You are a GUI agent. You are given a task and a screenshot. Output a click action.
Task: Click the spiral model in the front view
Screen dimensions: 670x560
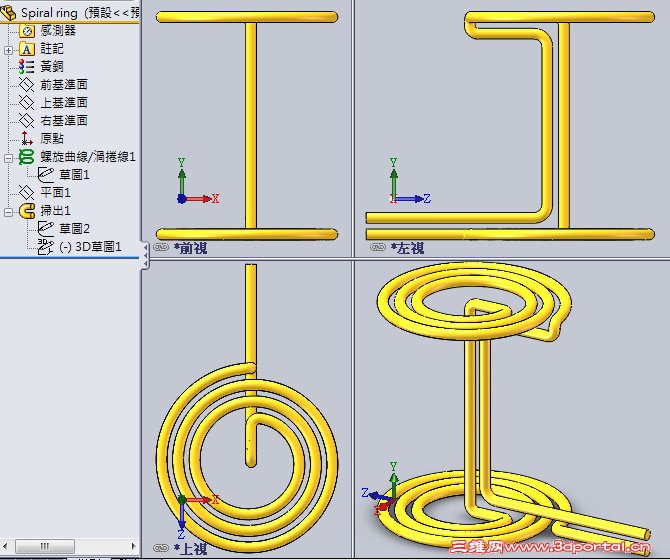(x=251, y=124)
